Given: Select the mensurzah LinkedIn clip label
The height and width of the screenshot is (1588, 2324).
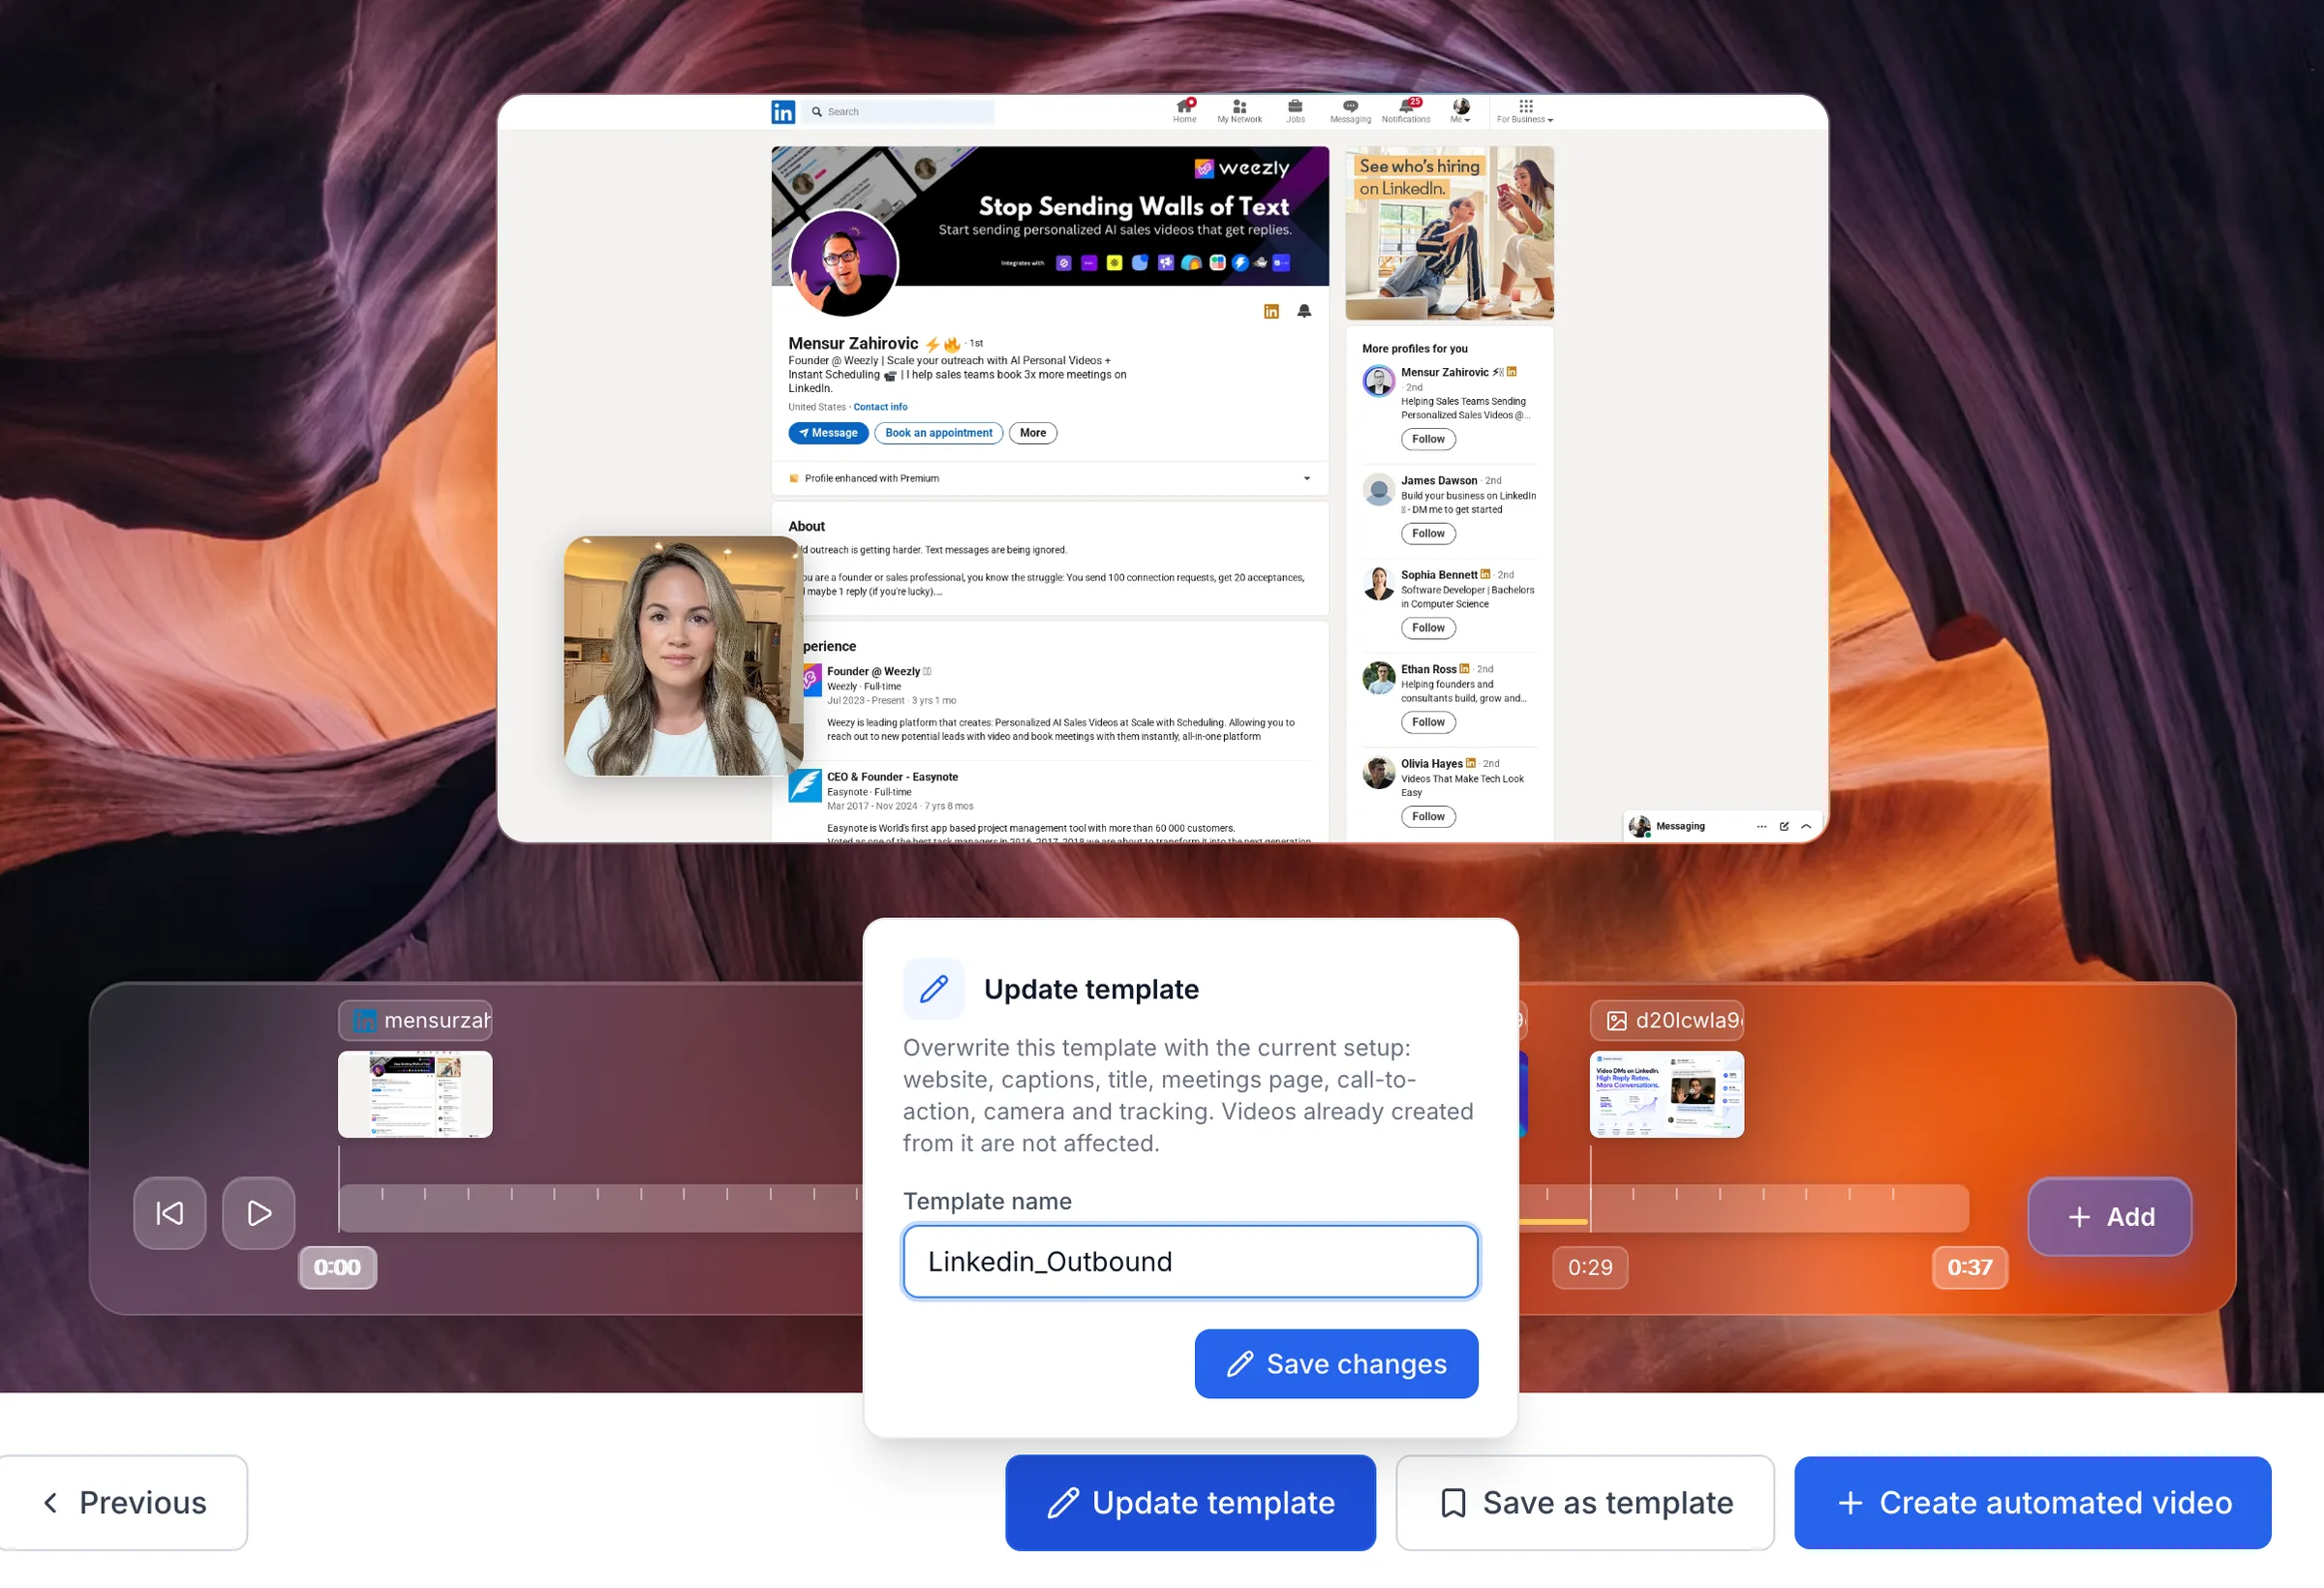Looking at the screenshot, I should coord(415,1020).
